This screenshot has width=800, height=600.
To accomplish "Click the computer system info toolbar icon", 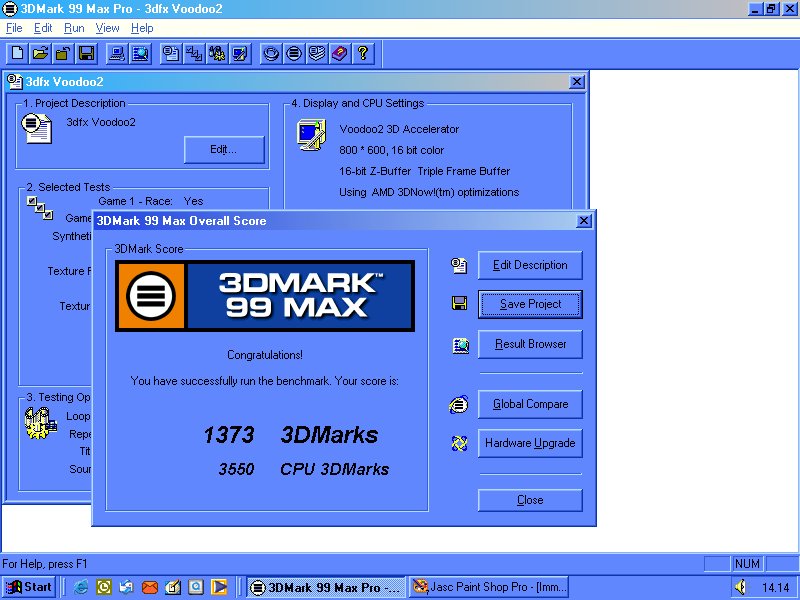I will [x=117, y=53].
